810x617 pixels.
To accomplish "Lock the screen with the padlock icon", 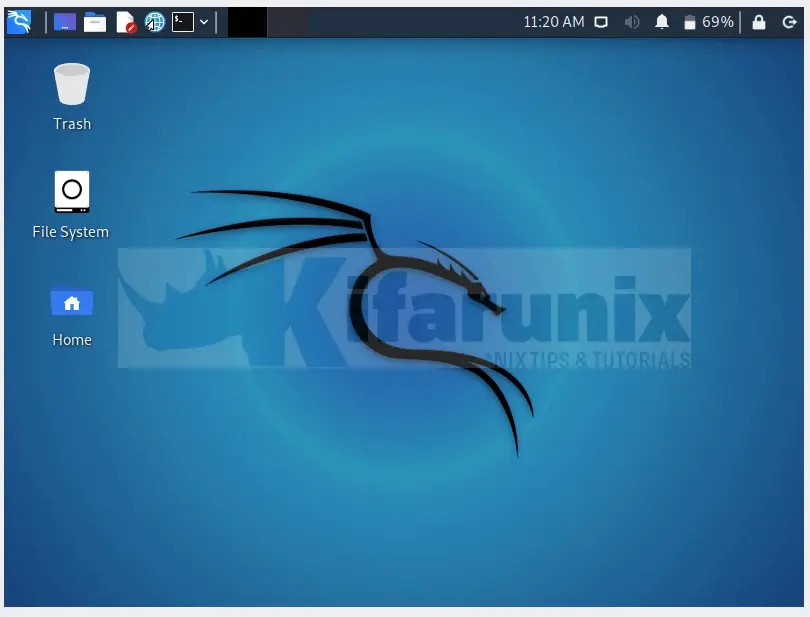I will tap(759, 22).
